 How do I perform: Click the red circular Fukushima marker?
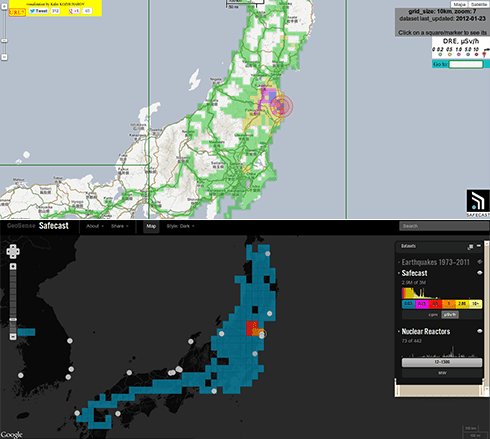point(282,106)
